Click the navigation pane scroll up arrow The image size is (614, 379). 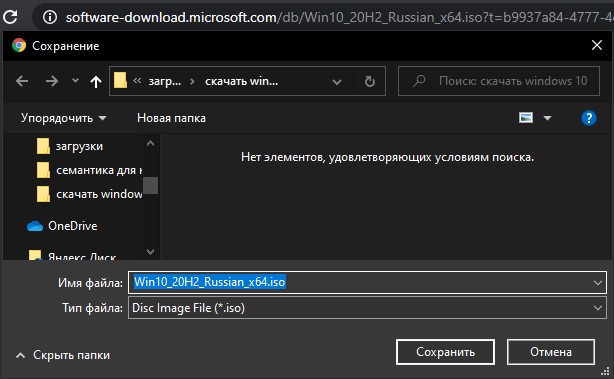coord(150,144)
